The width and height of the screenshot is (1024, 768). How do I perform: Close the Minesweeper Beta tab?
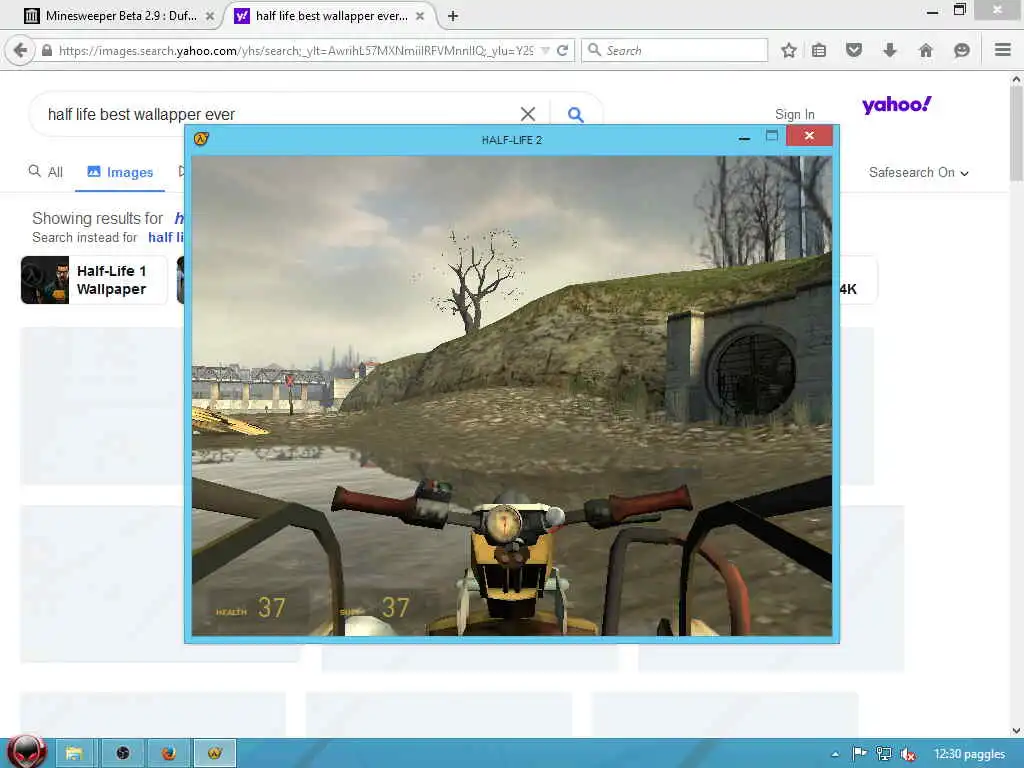pyautogui.click(x=210, y=16)
